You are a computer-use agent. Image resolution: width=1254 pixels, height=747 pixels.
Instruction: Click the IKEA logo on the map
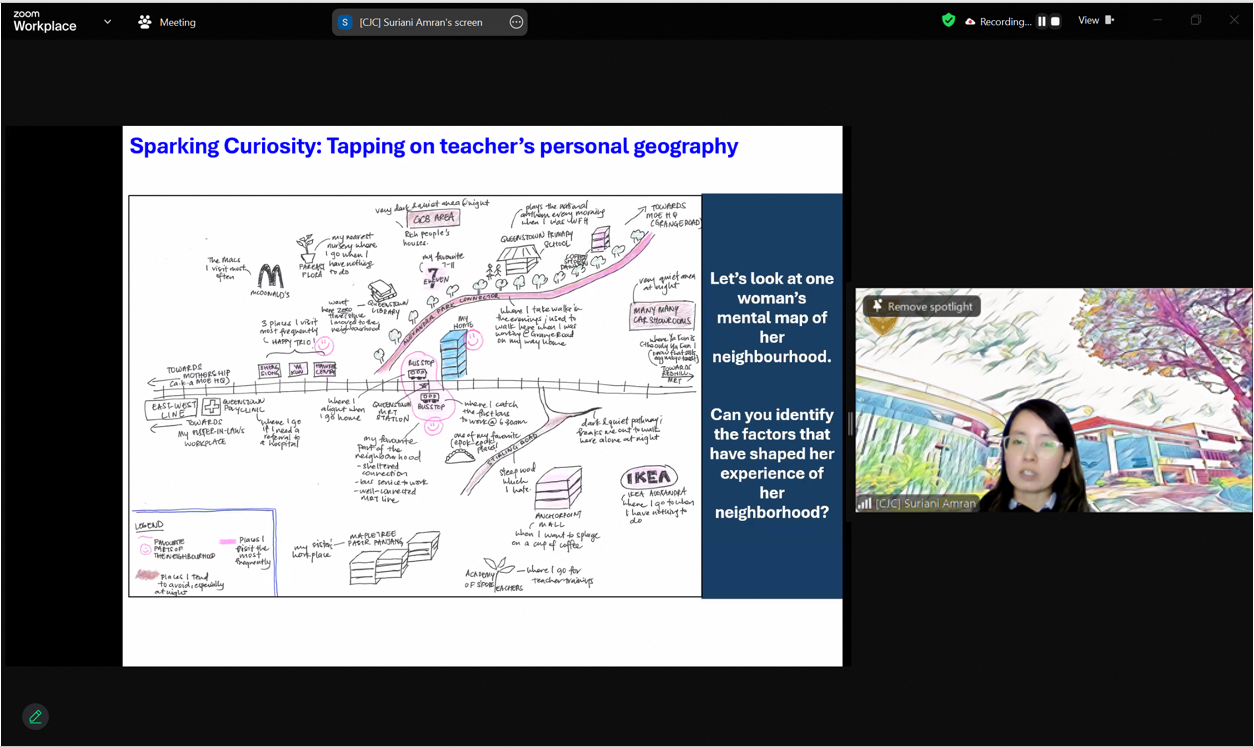click(x=649, y=477)
